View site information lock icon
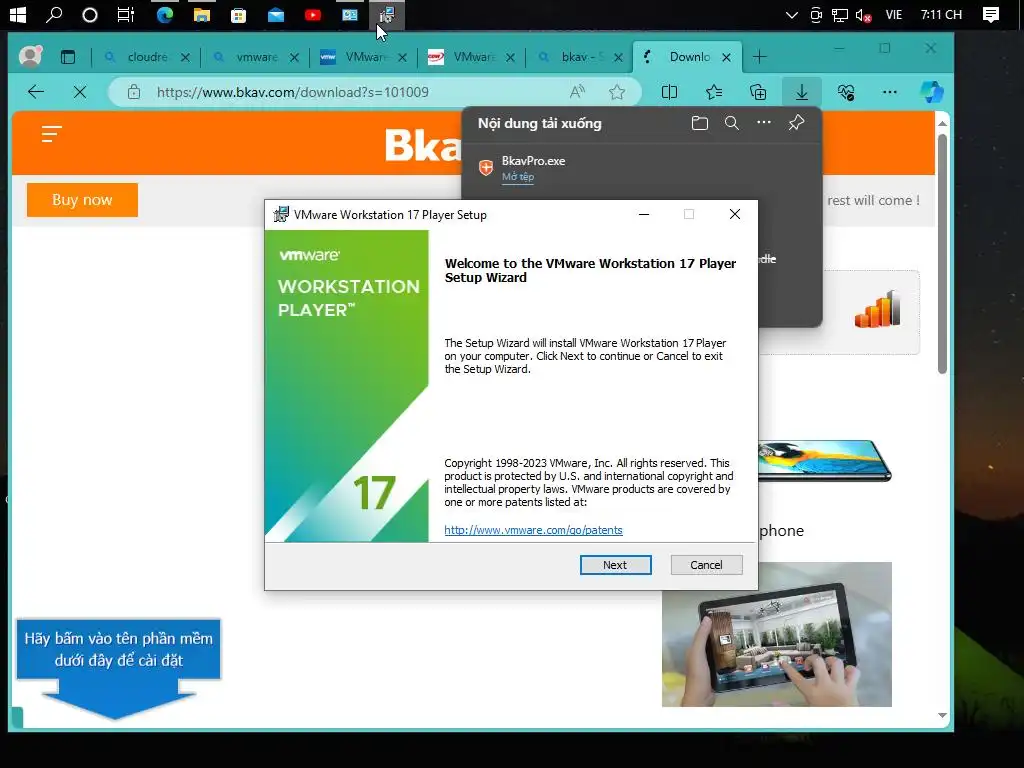This screenshot has width=1024, height=768. [x=134, y=92]
